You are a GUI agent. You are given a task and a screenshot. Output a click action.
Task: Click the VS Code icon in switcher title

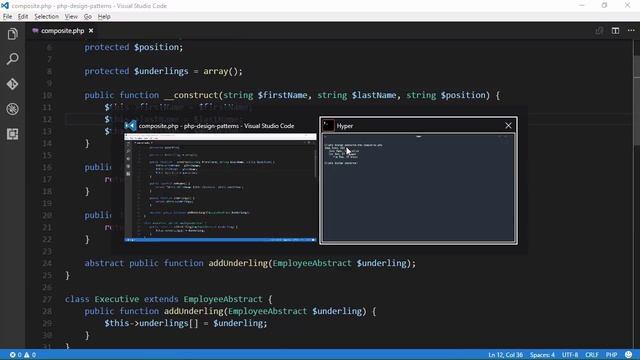click(x=130, y=126)
